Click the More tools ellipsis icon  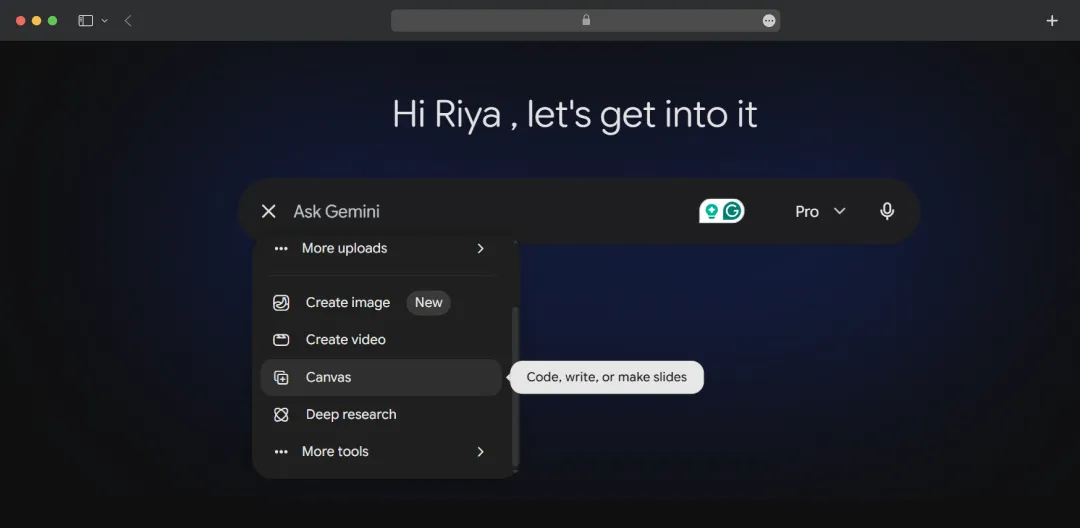click(x=281, y=452)
